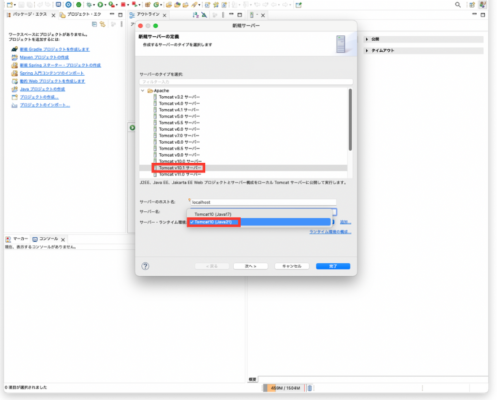
Task: Click the server type list scrollbar
Action: click(350, 119)
